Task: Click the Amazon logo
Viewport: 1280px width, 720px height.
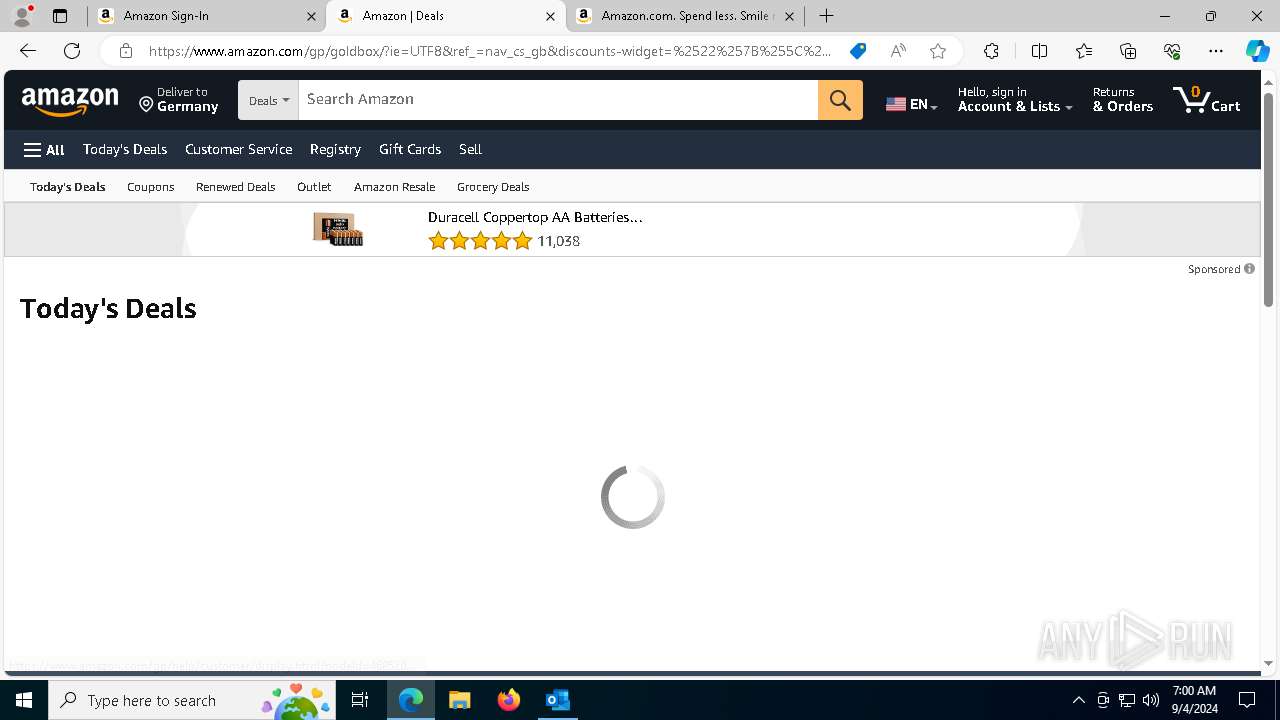Action: (70, 100)
